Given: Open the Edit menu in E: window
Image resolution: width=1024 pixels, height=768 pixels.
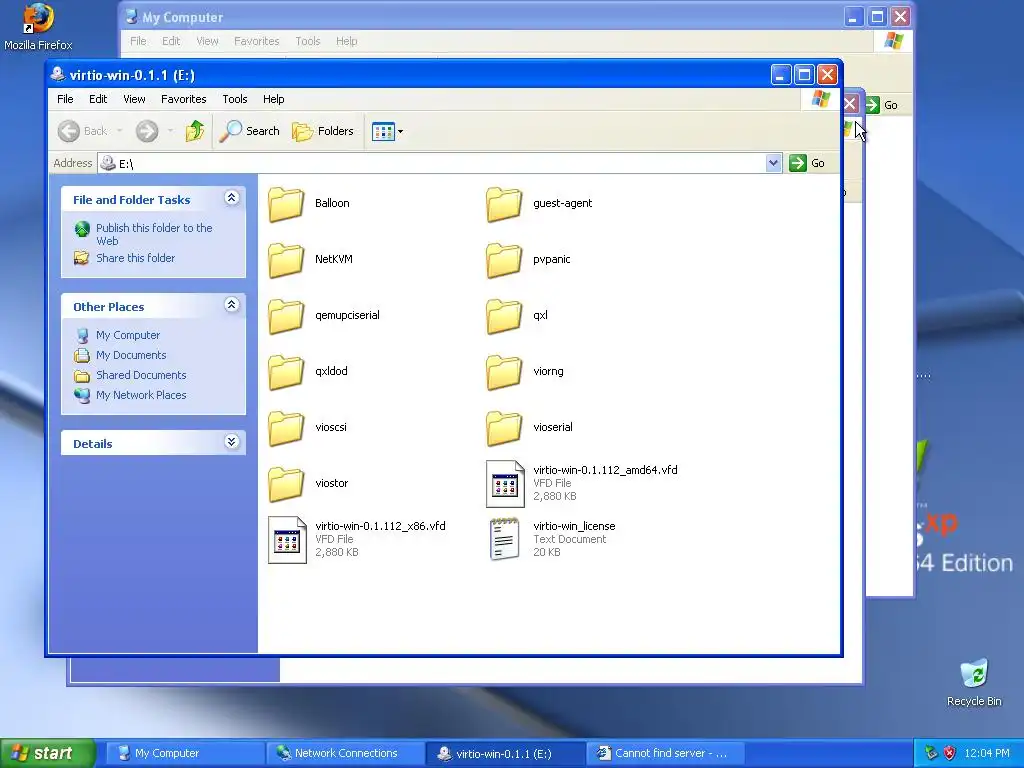Looking at the screenshot, I should point(98,99).
